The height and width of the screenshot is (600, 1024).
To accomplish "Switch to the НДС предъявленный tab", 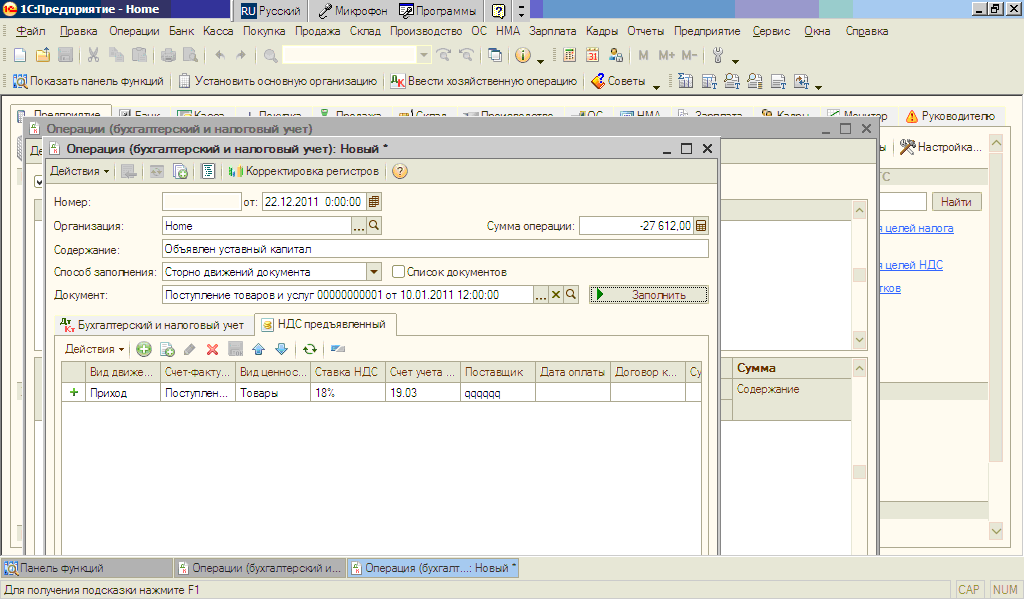I will (x=325, y=324).
